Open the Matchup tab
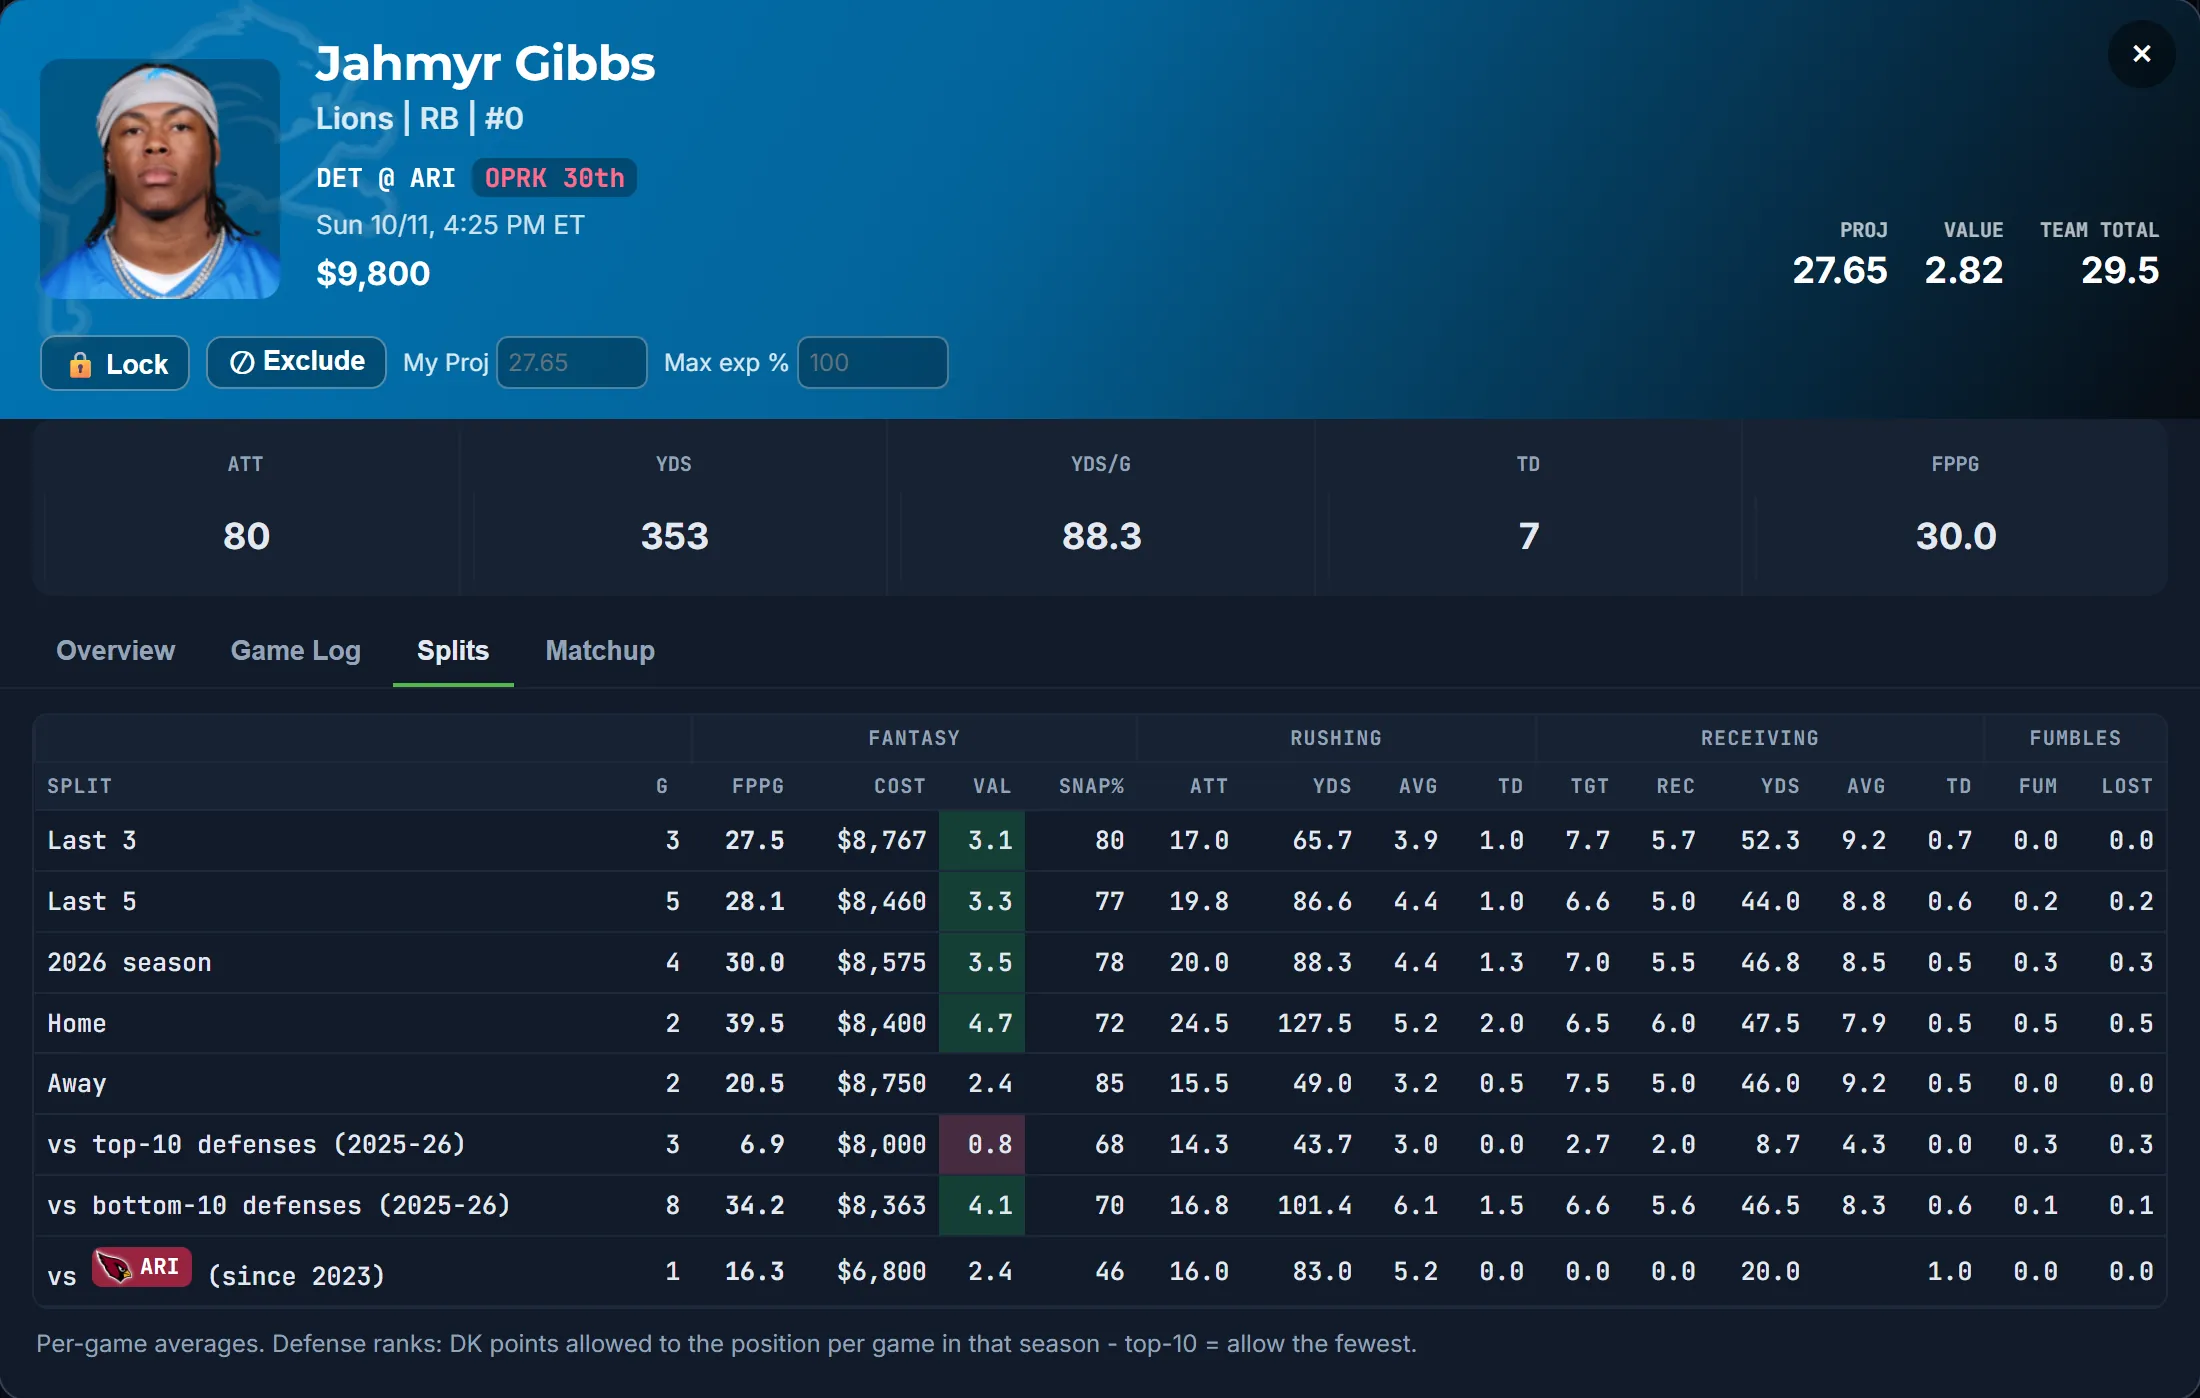The height and width of the screenshot is (1398, 2200). click(600, 651)
